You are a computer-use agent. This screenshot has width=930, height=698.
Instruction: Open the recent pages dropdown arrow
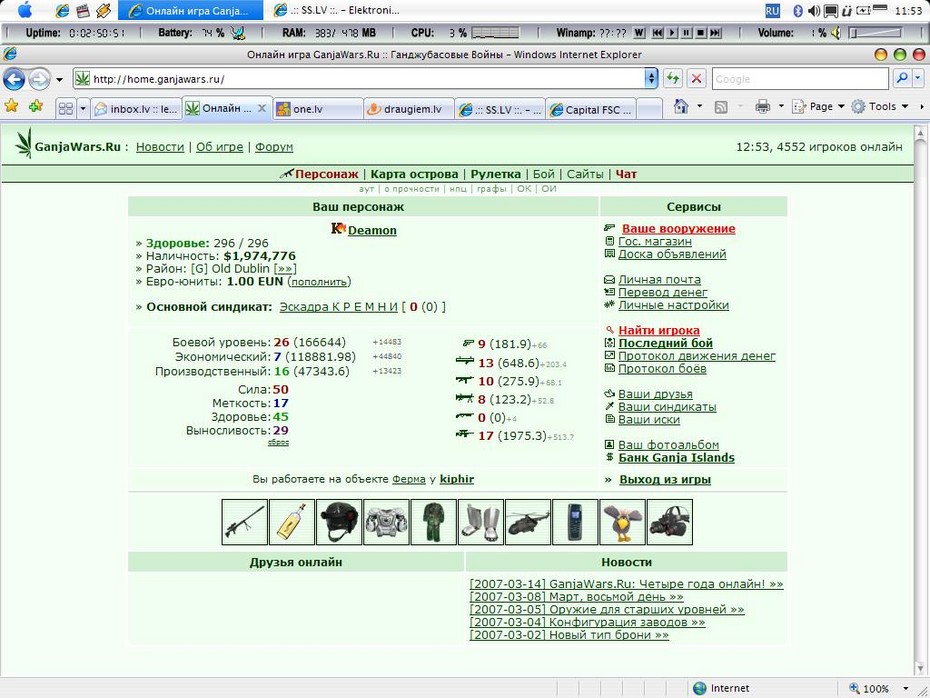click(59, 79)
